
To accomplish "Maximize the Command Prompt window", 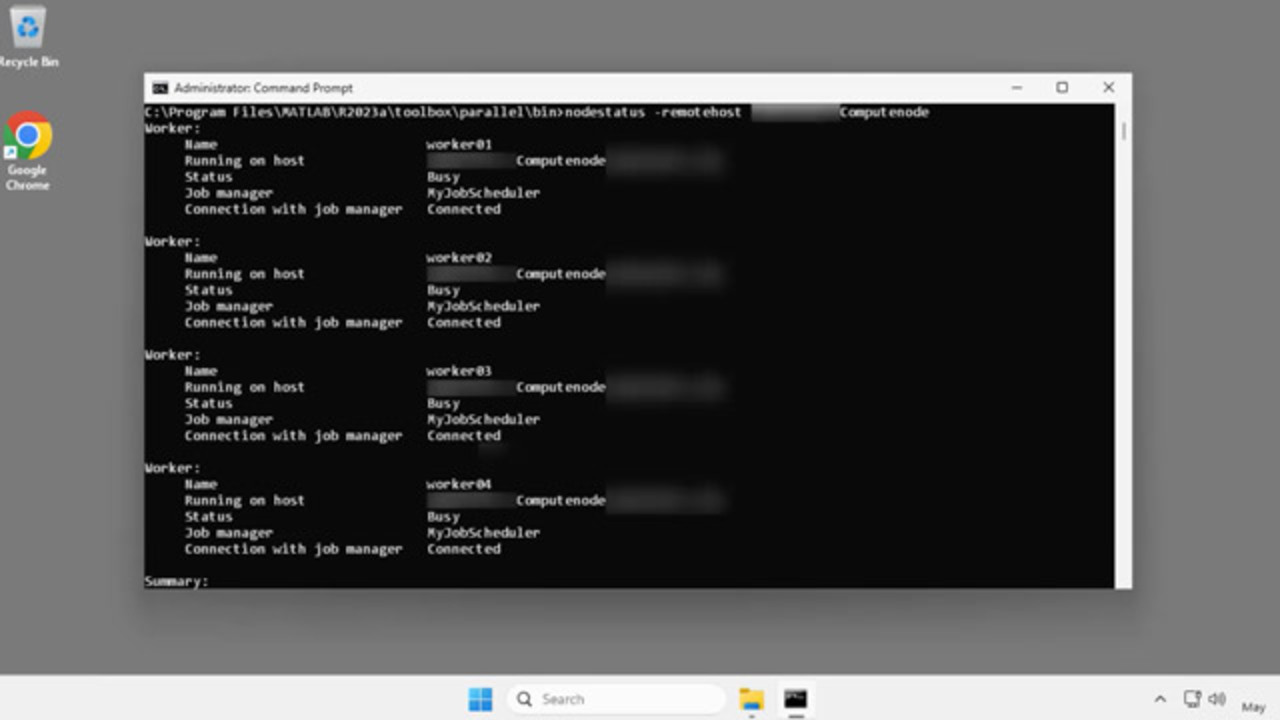I will [1062, 88].
